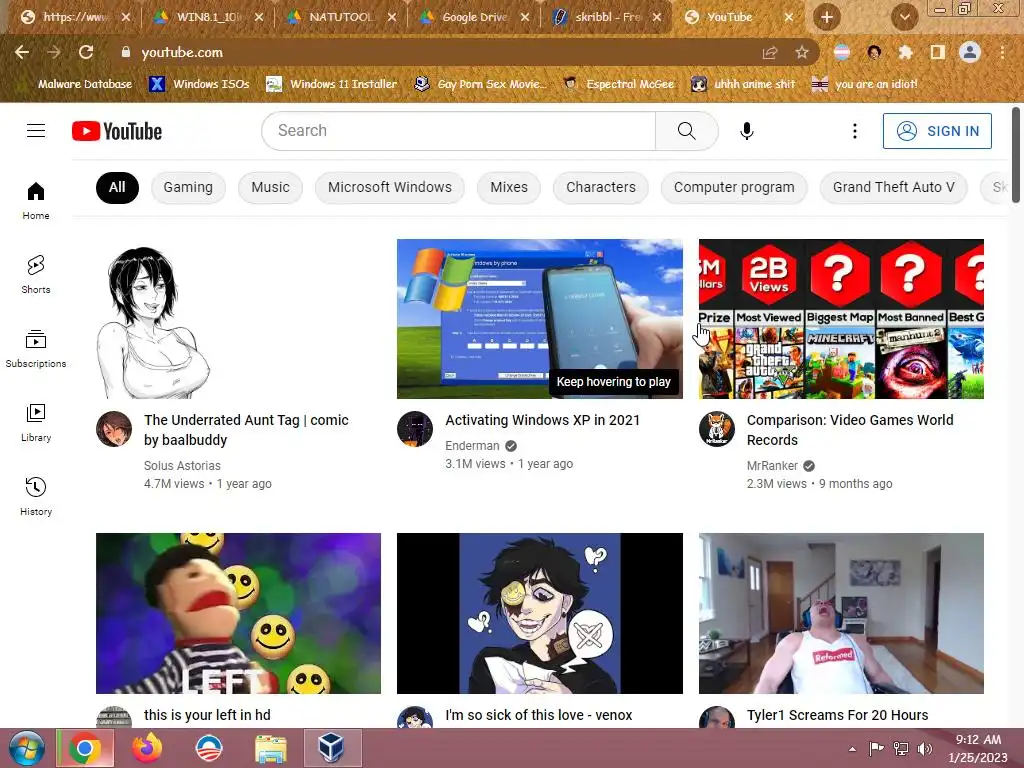This screenshot has width=1024, height=768.
Task: Open the YouTube hamburger guide menu
Action: click(36, 131)
